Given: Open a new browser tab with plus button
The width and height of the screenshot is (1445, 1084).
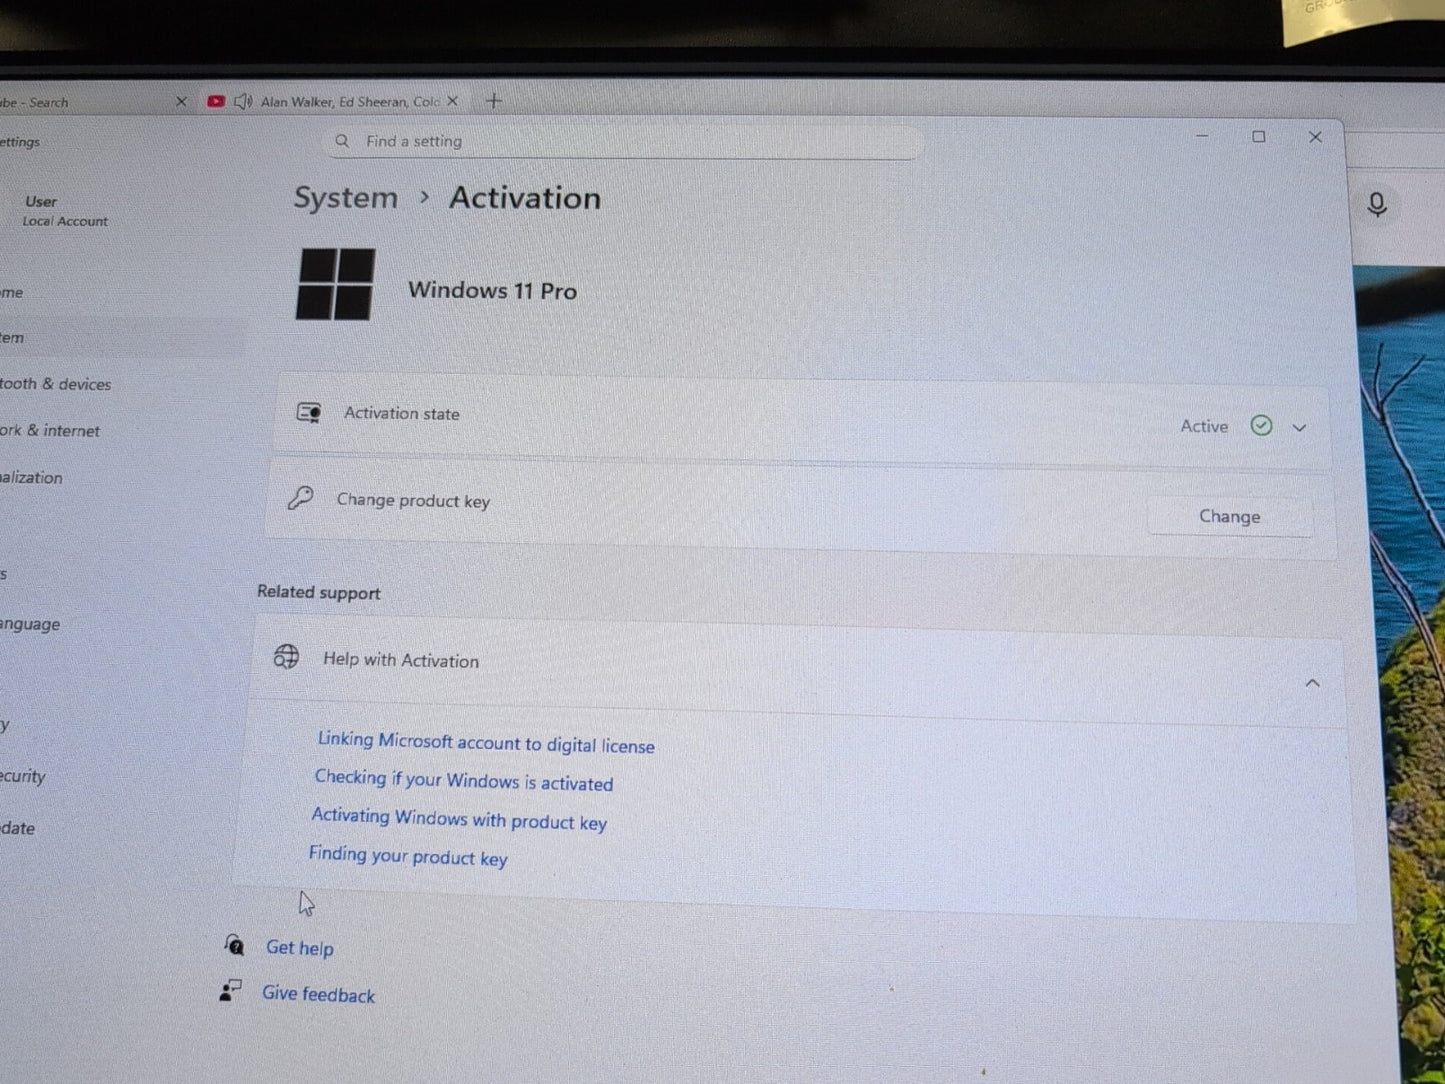Looking at the screenshot, I should pyautogui.click(x=494, y=101).
